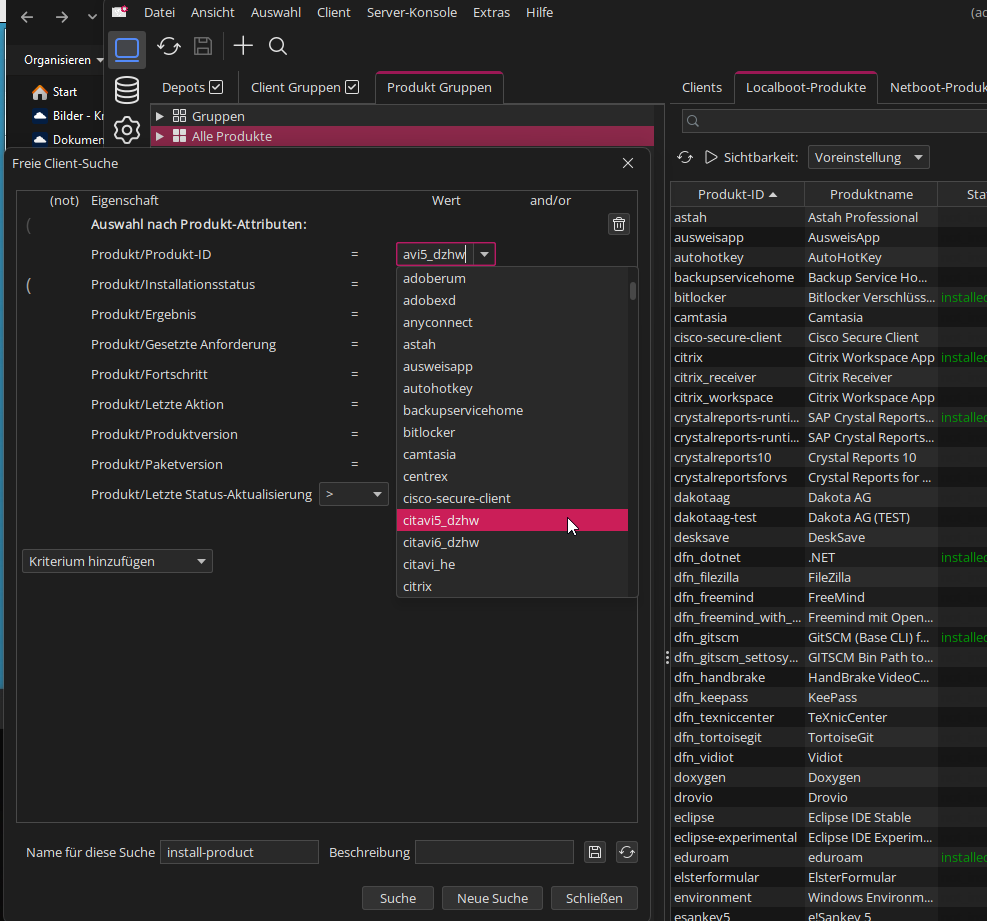
Task: Save this search with the disk icon
Action: coord(595,852)
